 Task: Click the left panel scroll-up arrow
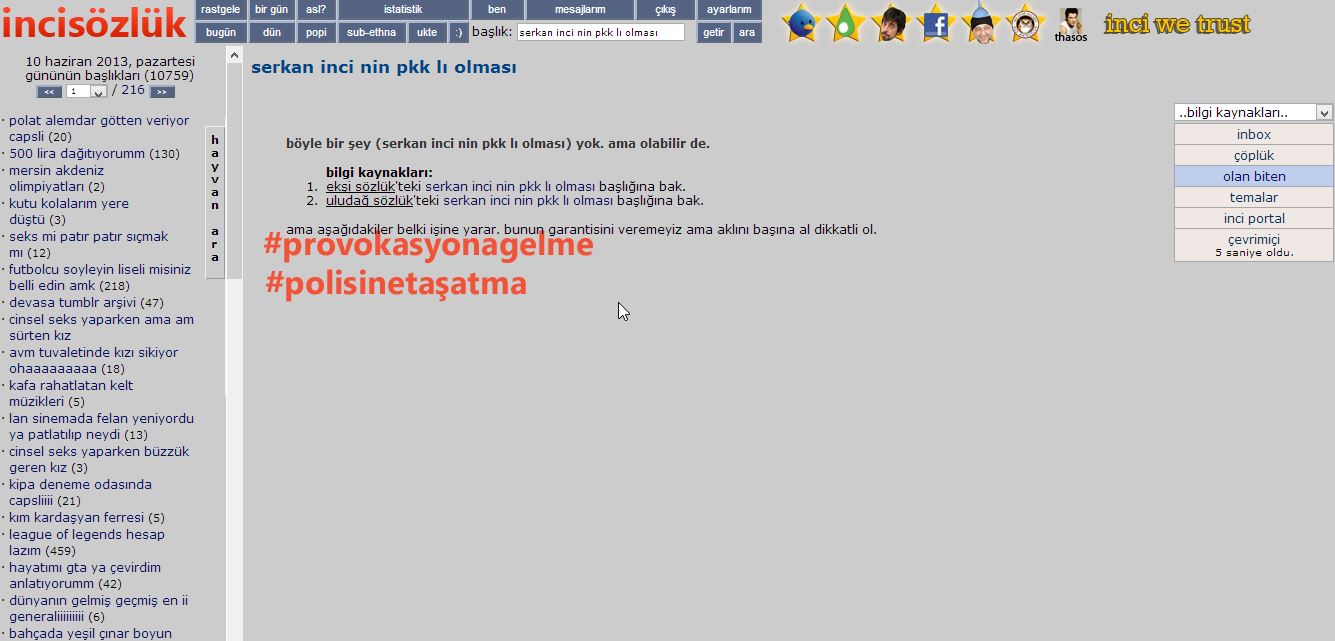[234, 54]
